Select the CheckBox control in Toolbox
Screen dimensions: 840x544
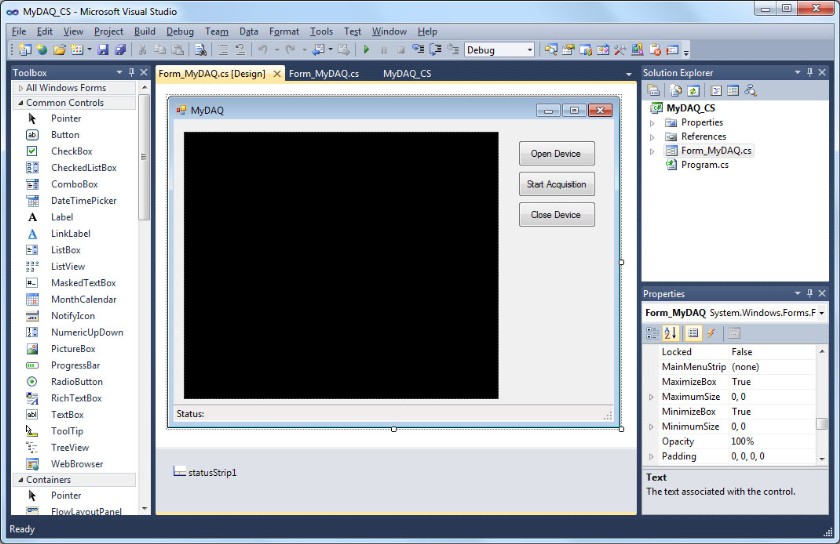click(72, 152)
